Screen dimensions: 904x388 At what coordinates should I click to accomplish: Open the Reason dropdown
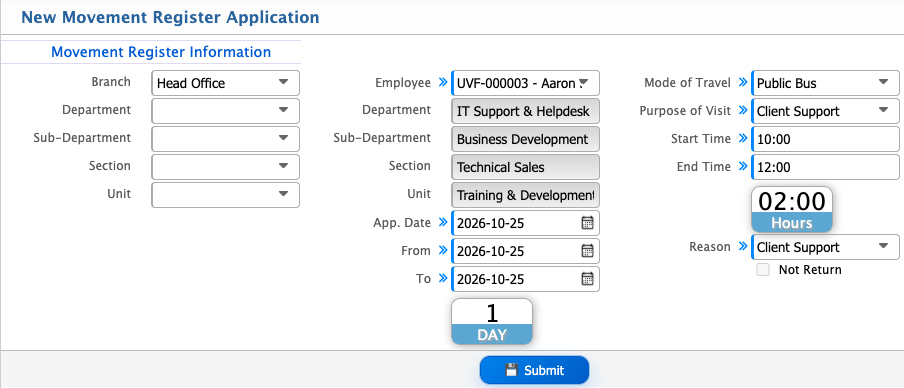coord(825,247)
